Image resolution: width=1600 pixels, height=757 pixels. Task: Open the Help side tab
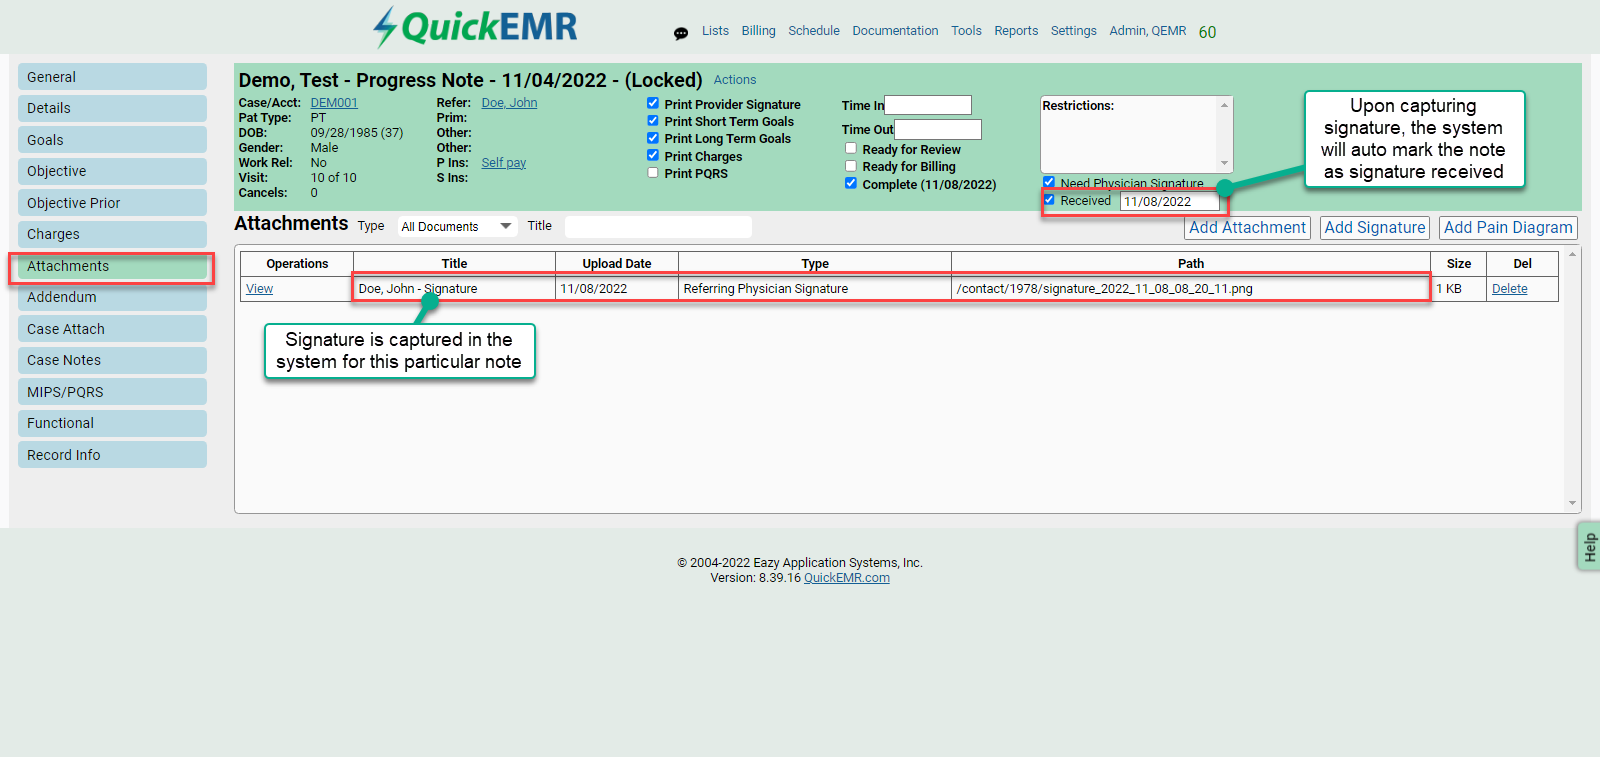1589,547
